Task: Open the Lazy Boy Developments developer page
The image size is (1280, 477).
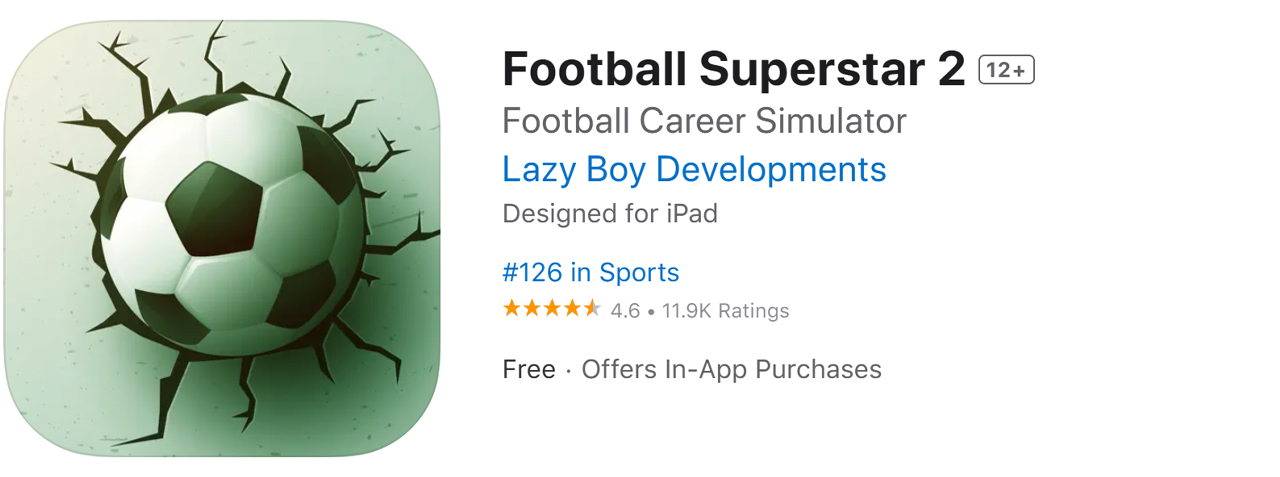Action: tap(694, 169)
